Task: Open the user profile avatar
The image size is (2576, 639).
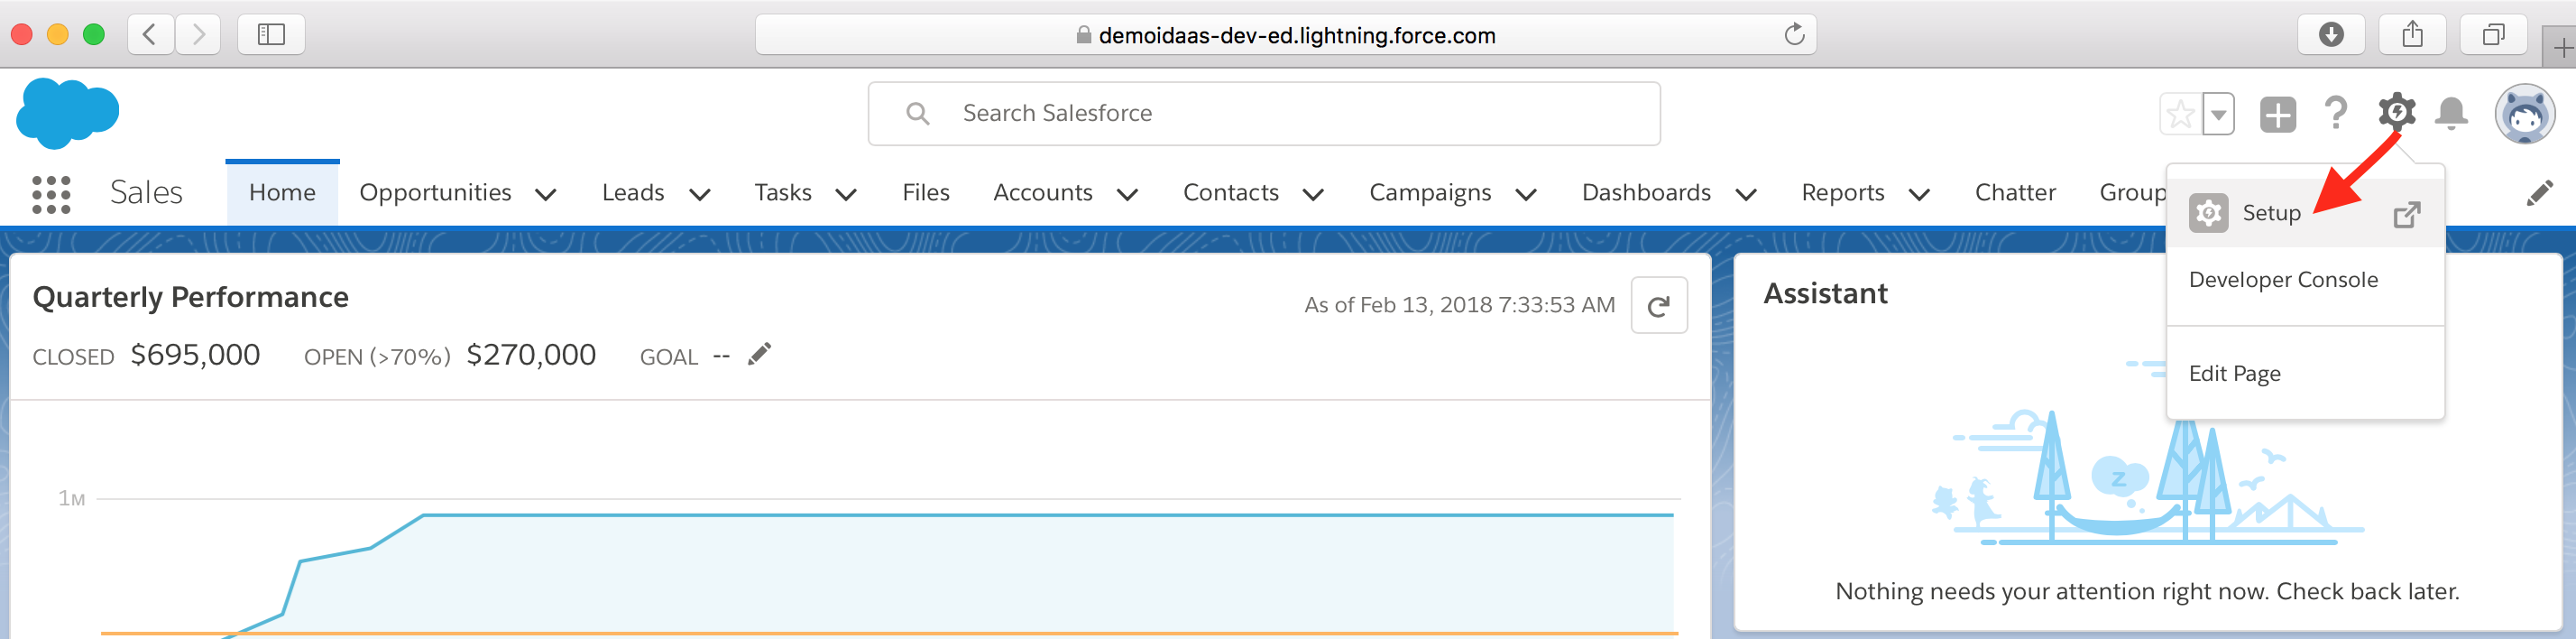Action: point(2524,114)
